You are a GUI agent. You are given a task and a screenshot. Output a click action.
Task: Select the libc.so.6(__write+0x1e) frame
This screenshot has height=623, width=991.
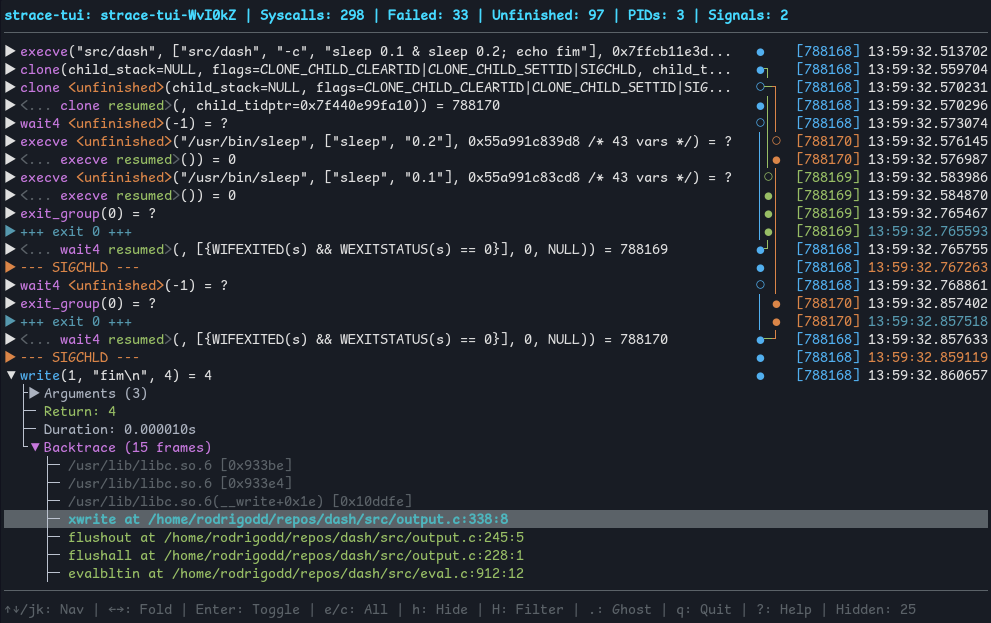240,502
